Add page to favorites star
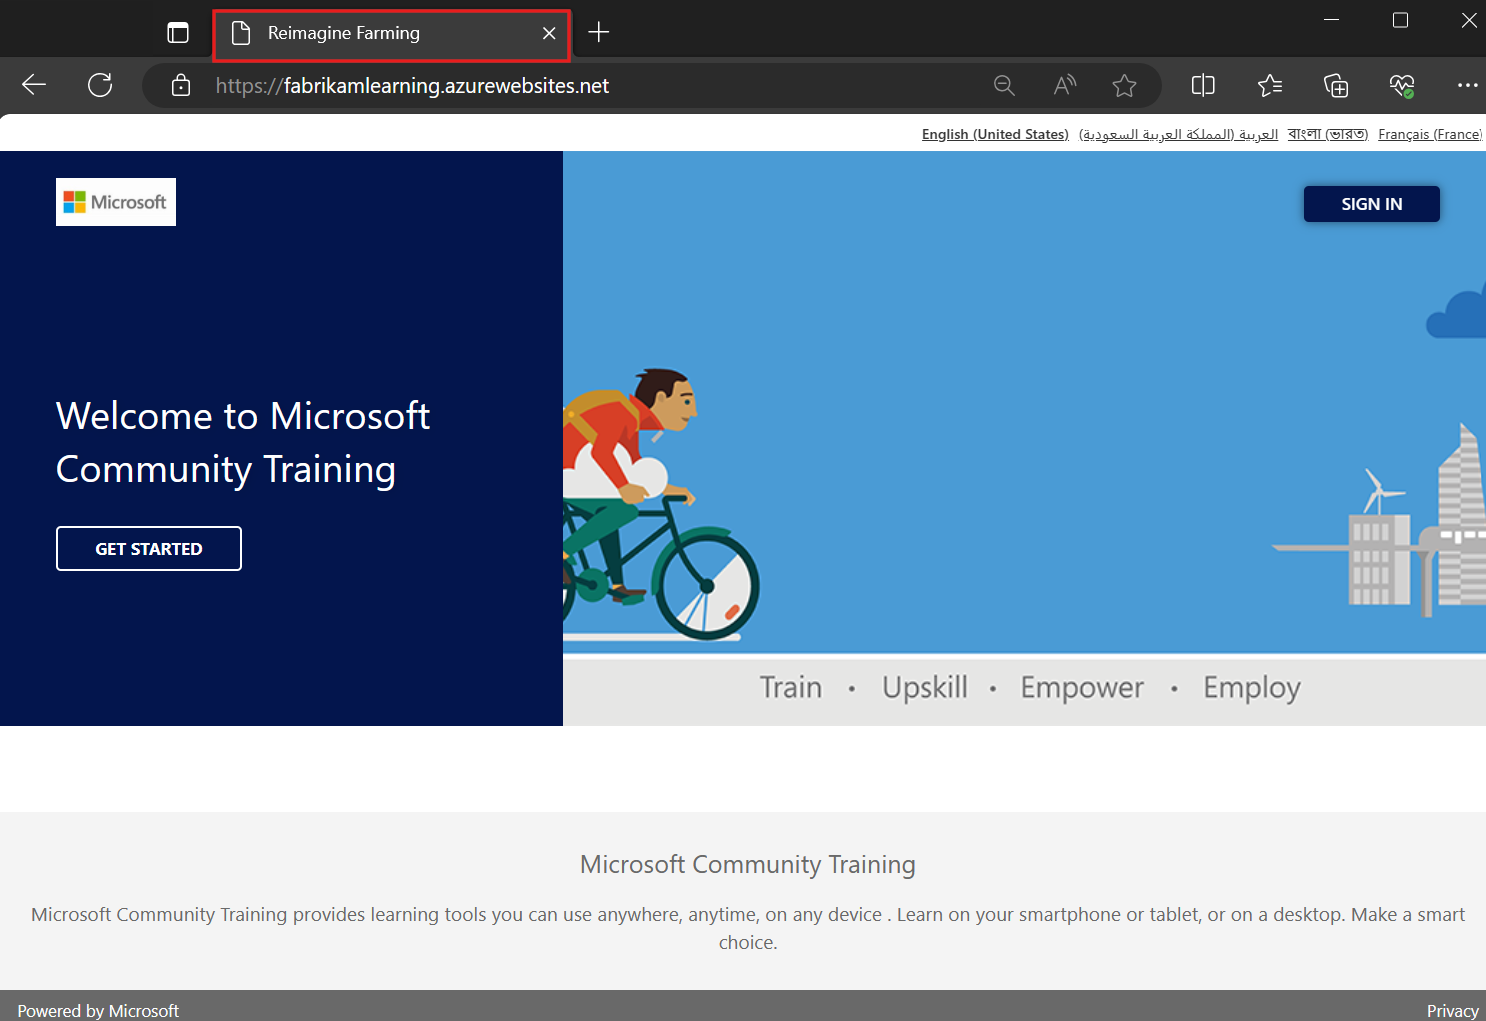This screenshot has height=1021, width=1486. (1124, 86)
